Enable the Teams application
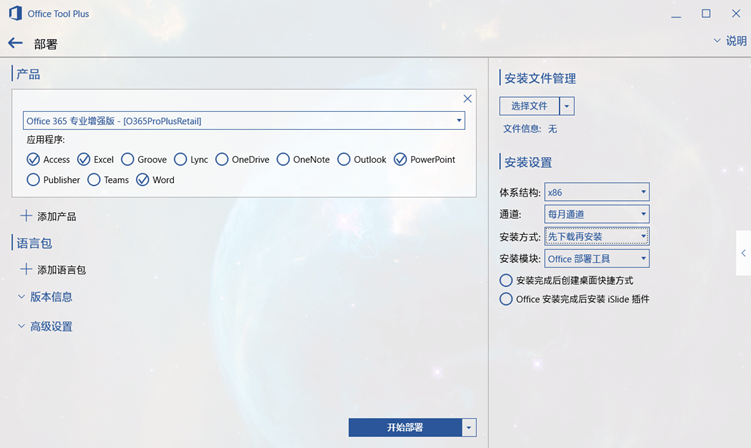The height and width of the screenshot is (448, 751). tap(94, 180)
